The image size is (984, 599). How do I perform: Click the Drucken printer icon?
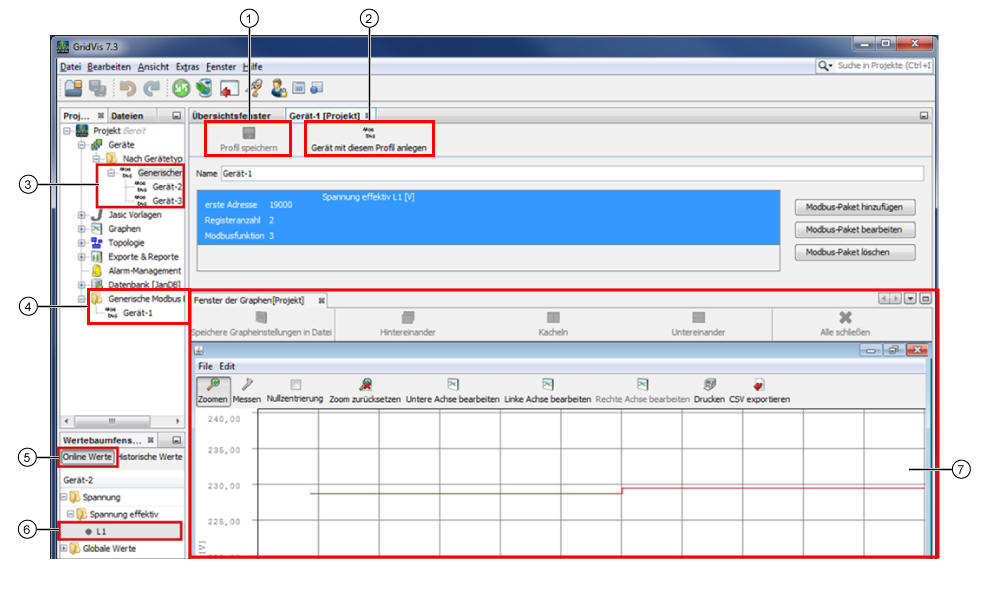click(709, 384)
